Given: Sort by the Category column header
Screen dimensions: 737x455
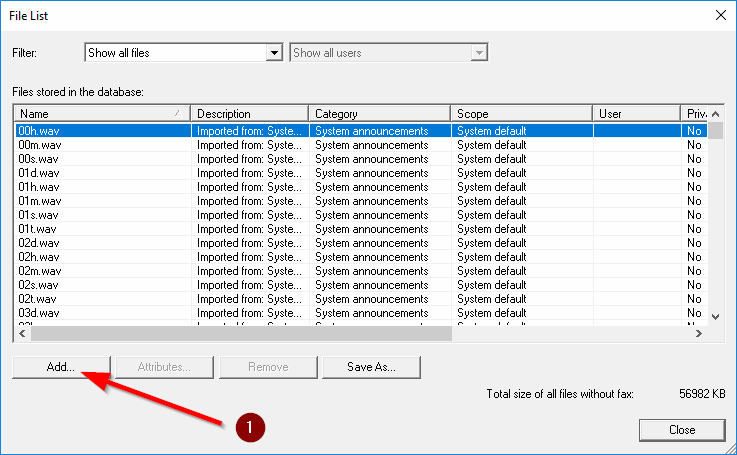Looking at the screenshot, I should (380, 114).
